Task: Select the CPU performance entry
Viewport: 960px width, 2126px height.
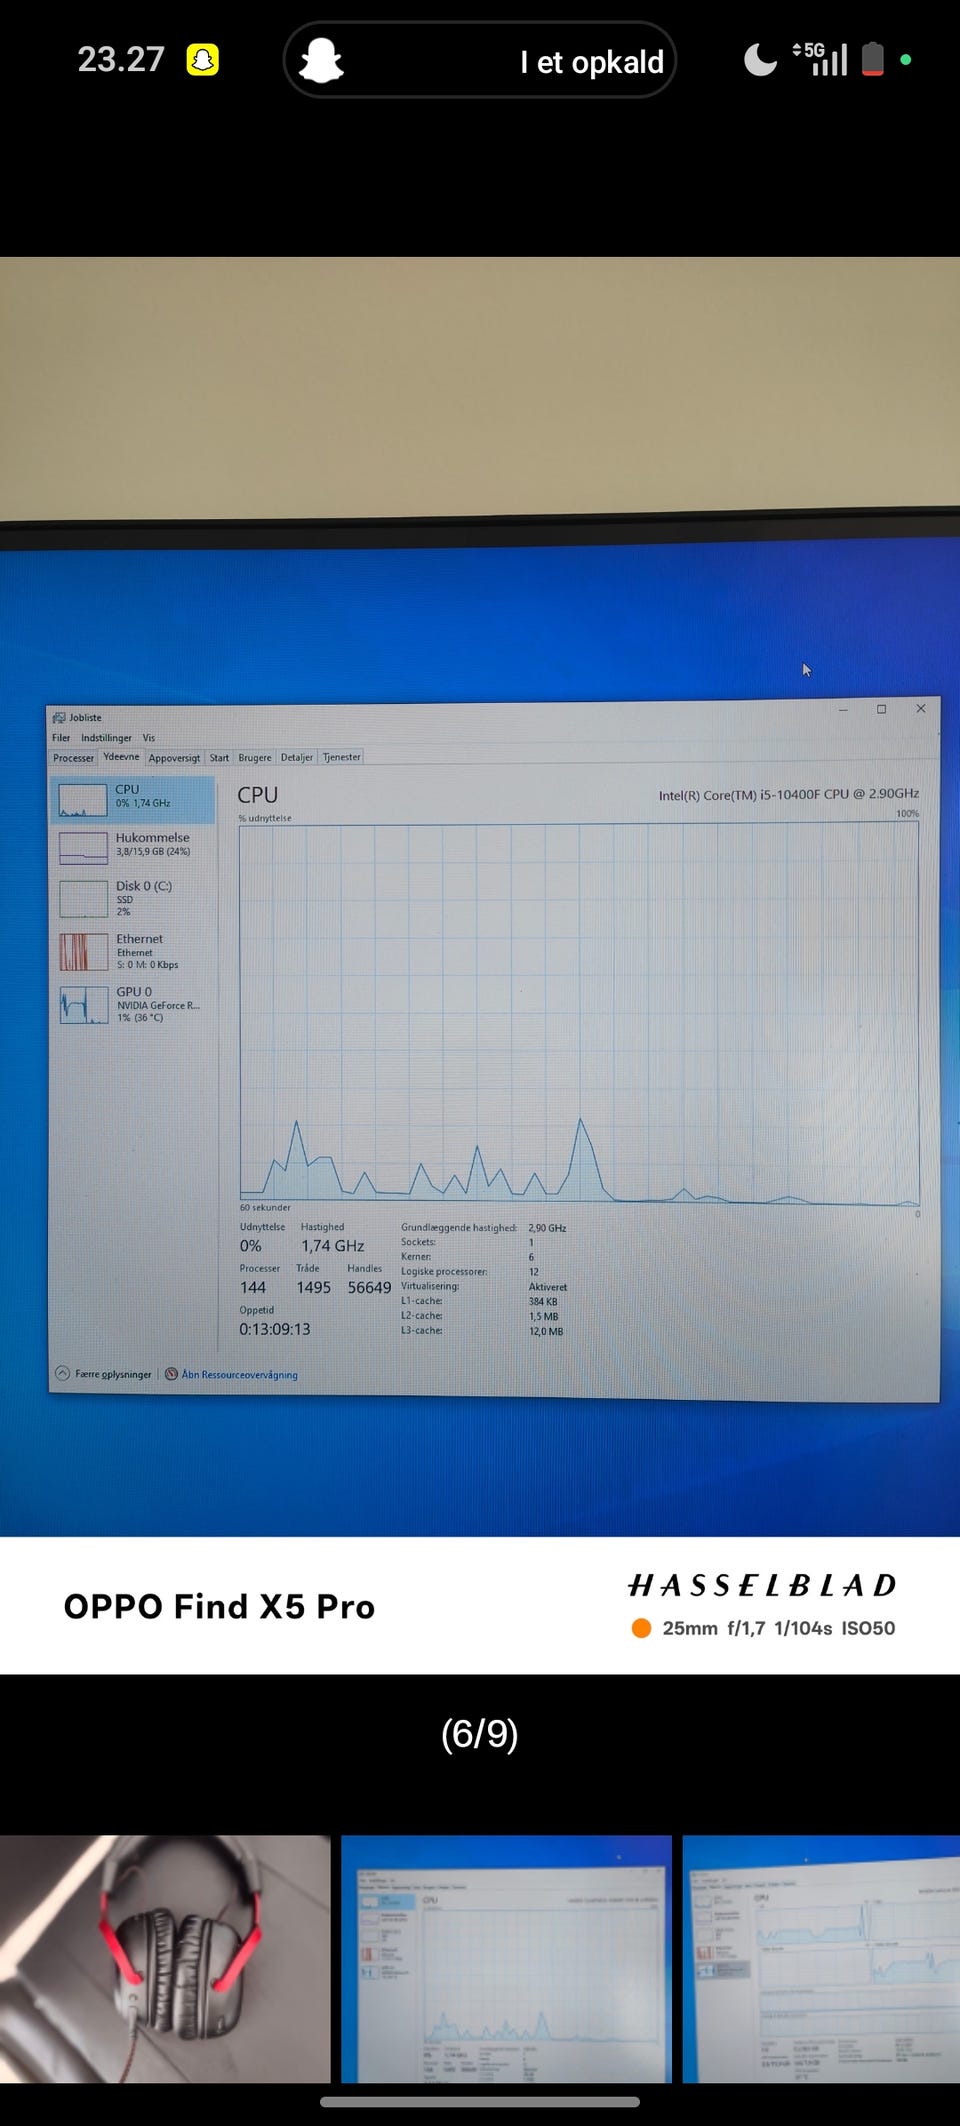Action: pos(133,800)
